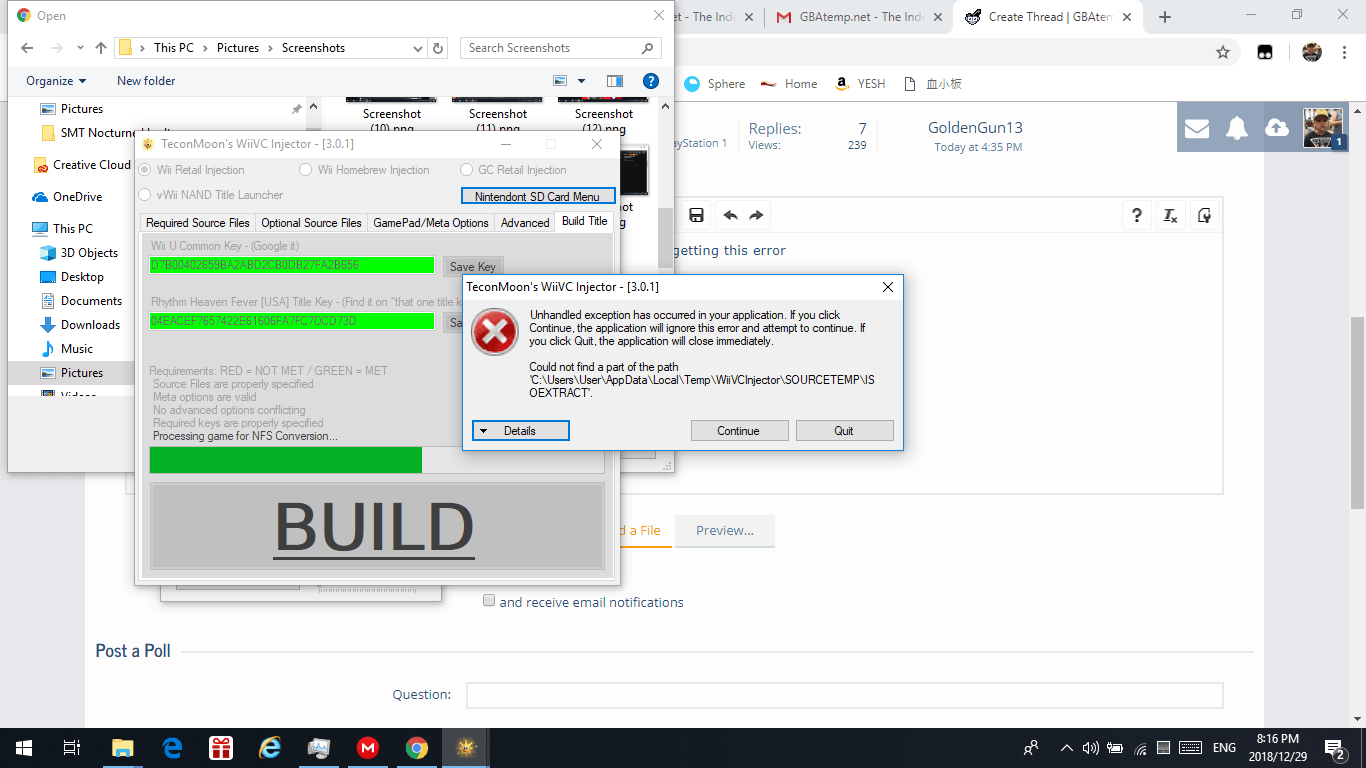Toggle the BB code source mode icon
This screenshot has width=1366, height=768.
(x=1205, y=215)
